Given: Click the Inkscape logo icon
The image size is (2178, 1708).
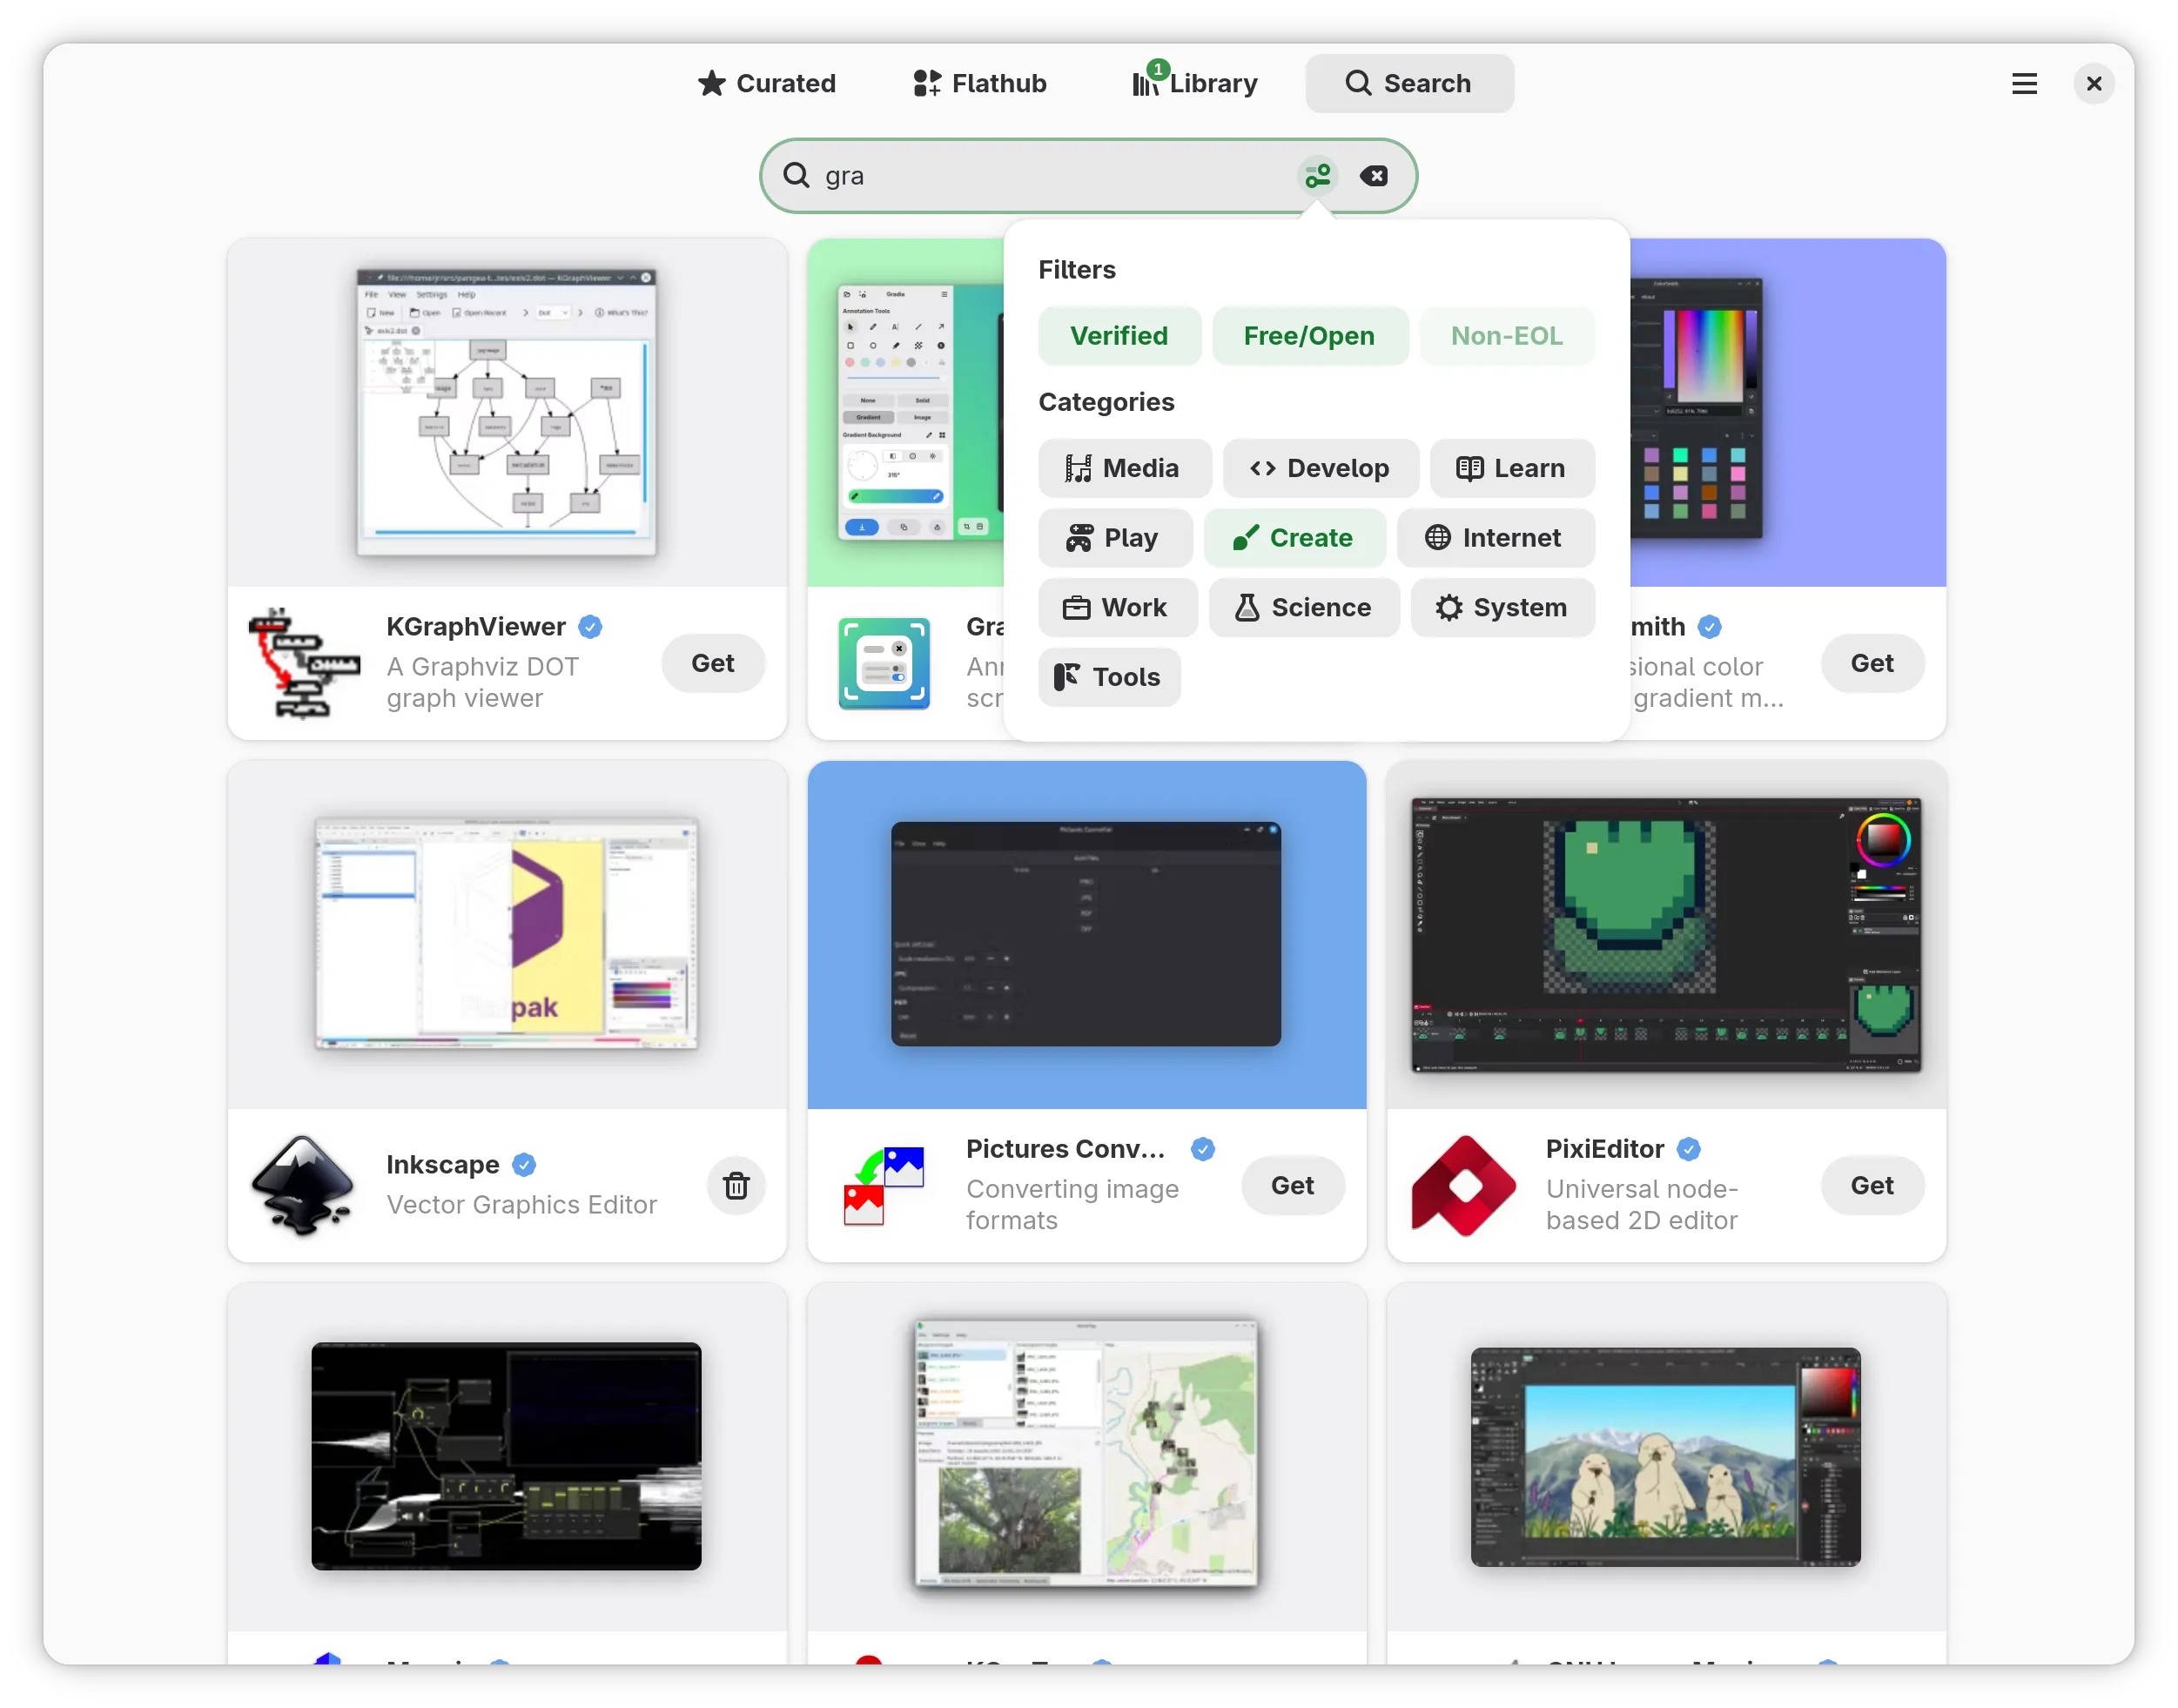Looking at the screenshot, I should pos(303,1185).
